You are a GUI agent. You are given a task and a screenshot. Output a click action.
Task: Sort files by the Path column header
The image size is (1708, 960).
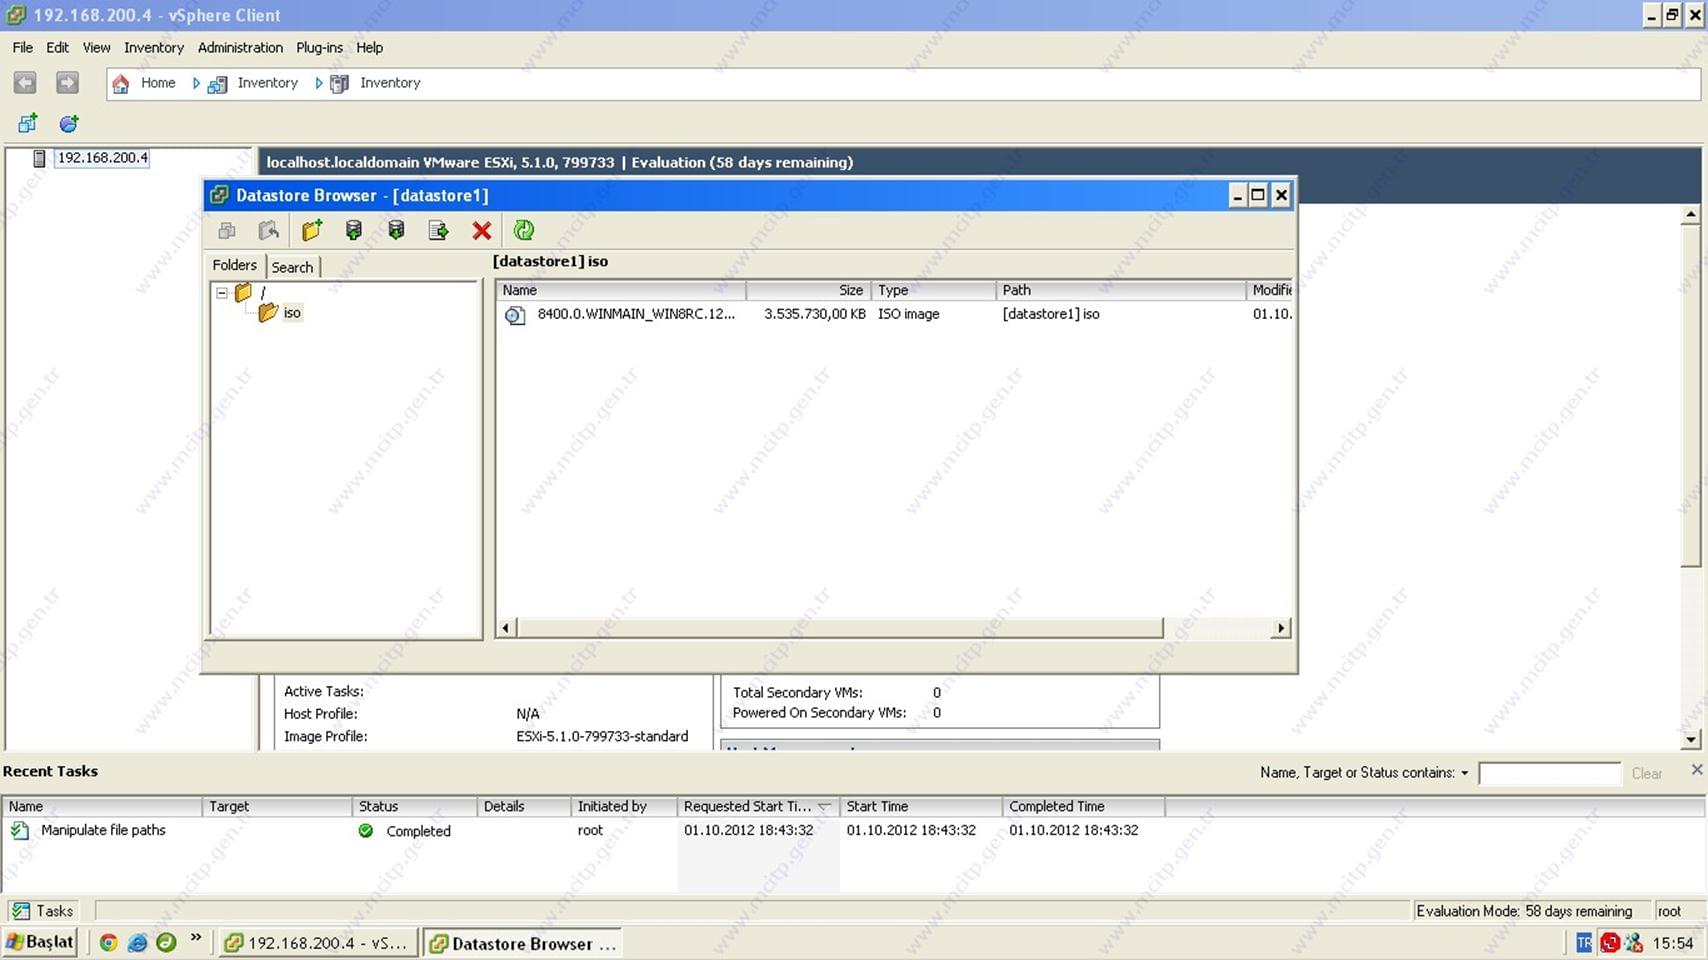point(1121,290)
